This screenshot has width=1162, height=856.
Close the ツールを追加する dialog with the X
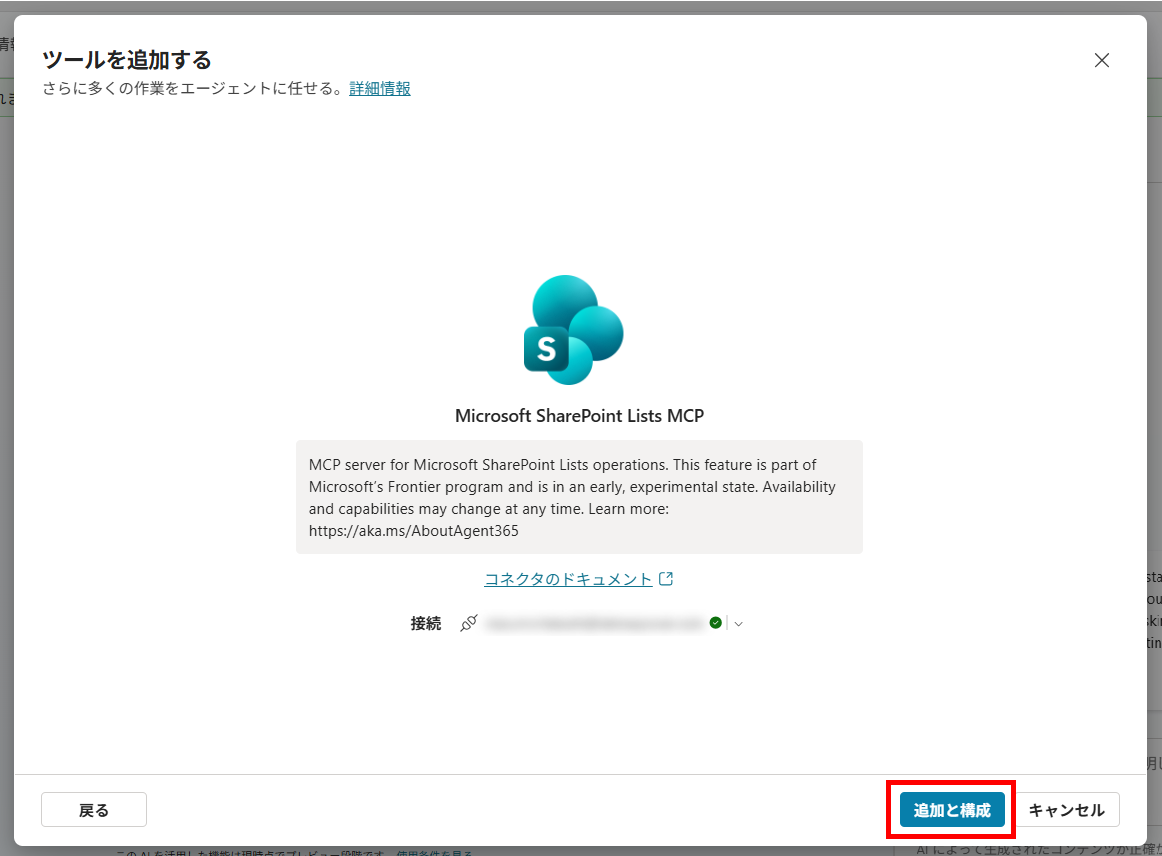(1101, 60)
